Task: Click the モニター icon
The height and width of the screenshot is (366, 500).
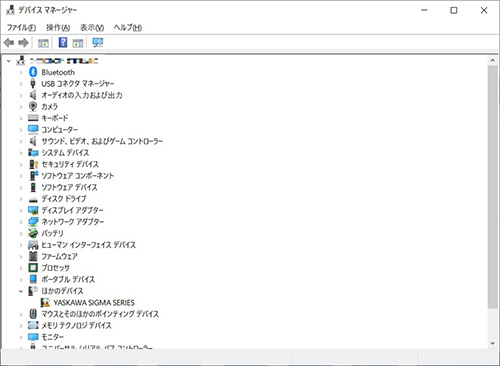Action: 33,337
